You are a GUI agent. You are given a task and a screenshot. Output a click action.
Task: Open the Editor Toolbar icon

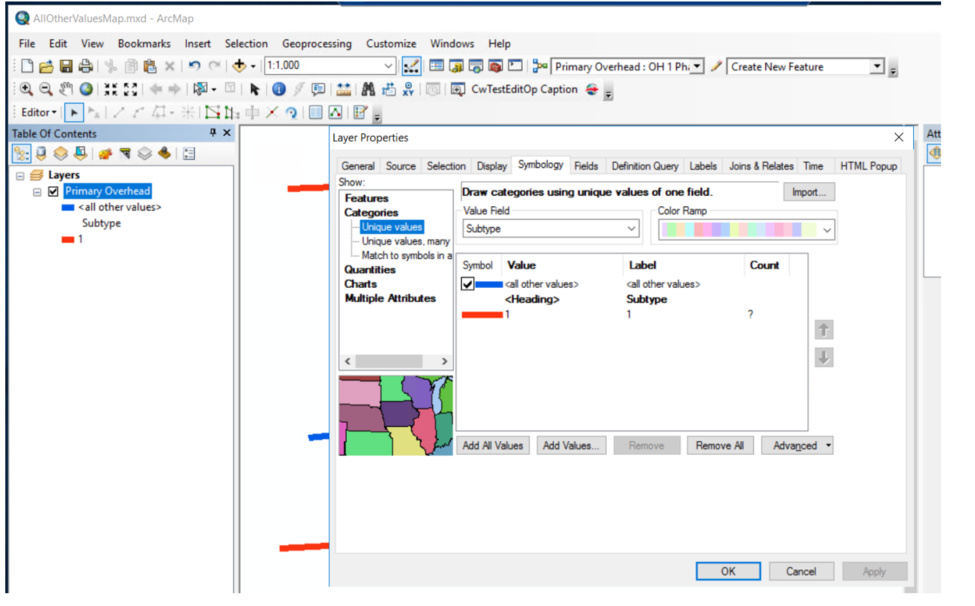coord(411,66)
